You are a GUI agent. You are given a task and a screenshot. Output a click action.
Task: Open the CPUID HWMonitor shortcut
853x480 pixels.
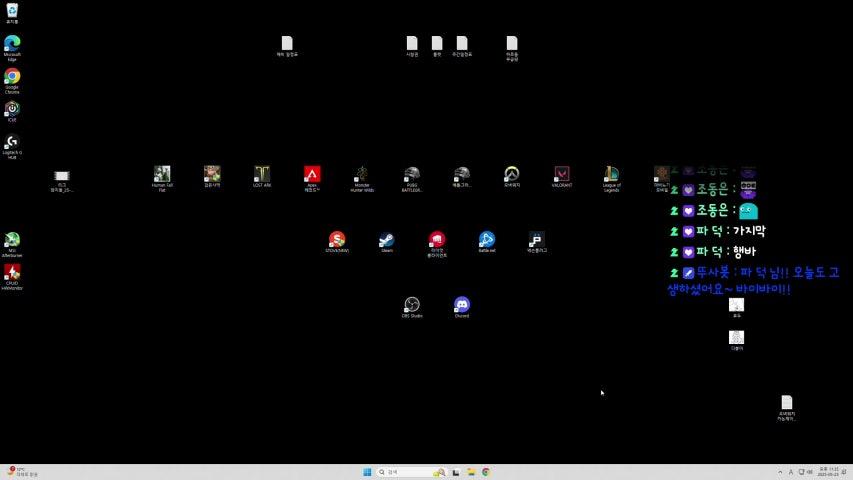coord(12,277)
